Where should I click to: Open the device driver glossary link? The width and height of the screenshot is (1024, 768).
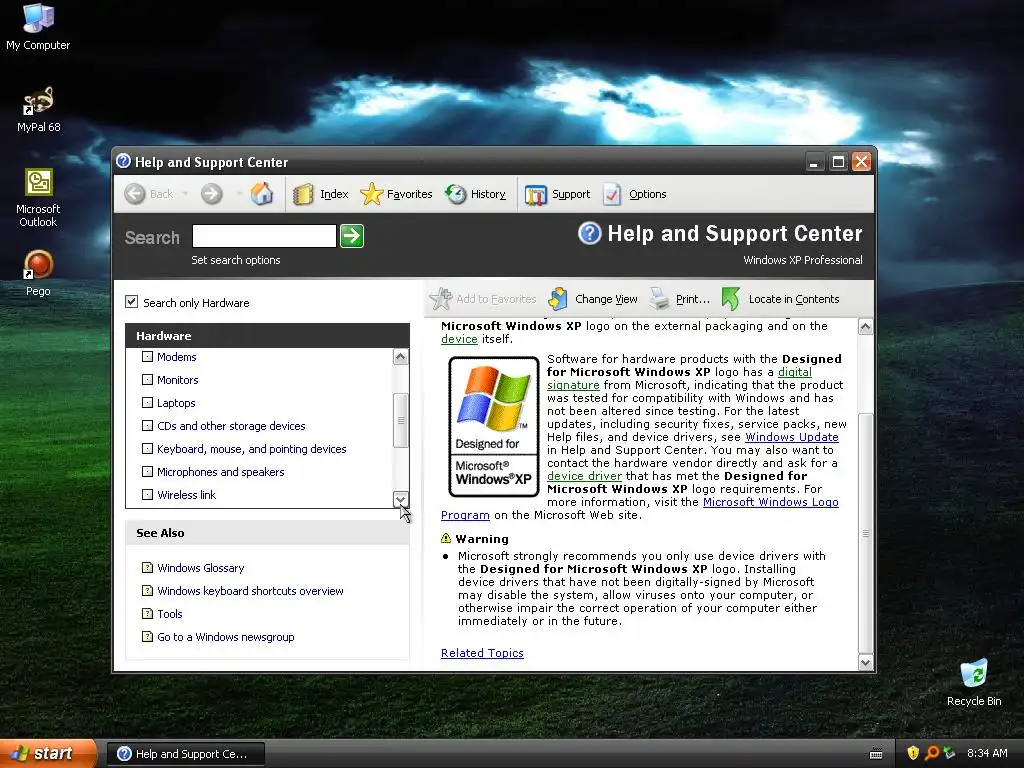tap(584, 476)
